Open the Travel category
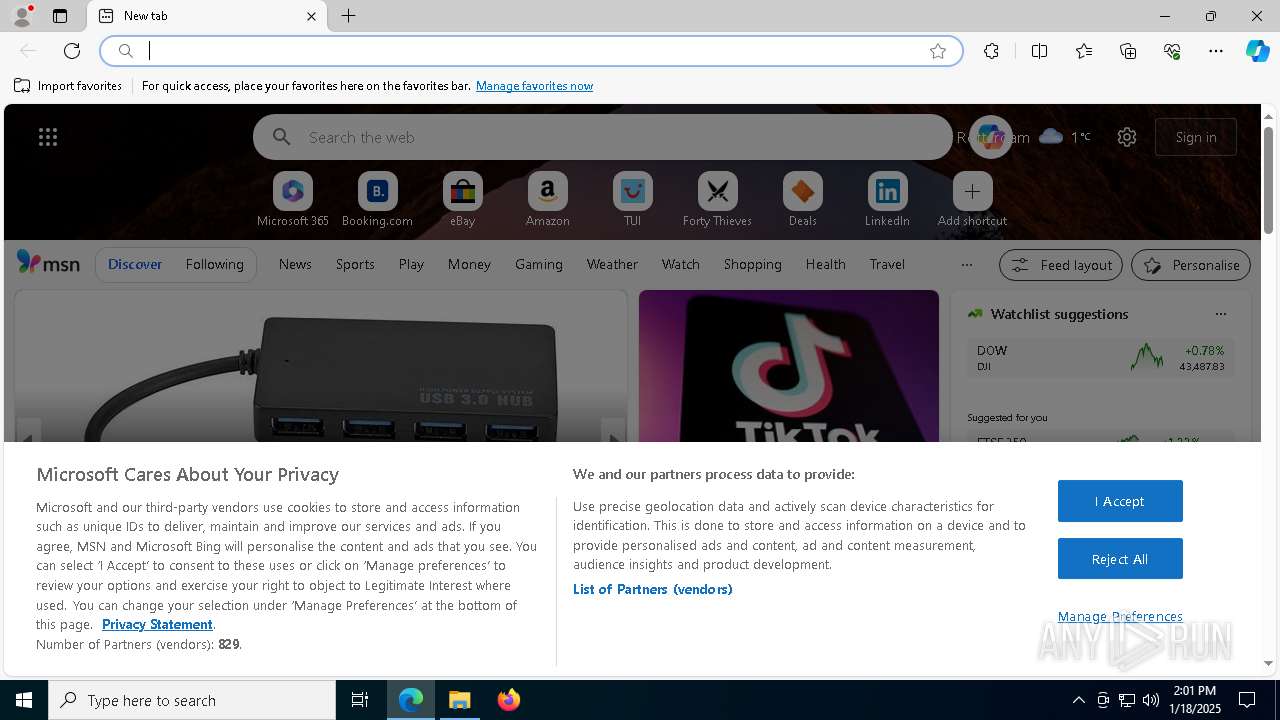1280x720 pixels. [x=887, y=264]
